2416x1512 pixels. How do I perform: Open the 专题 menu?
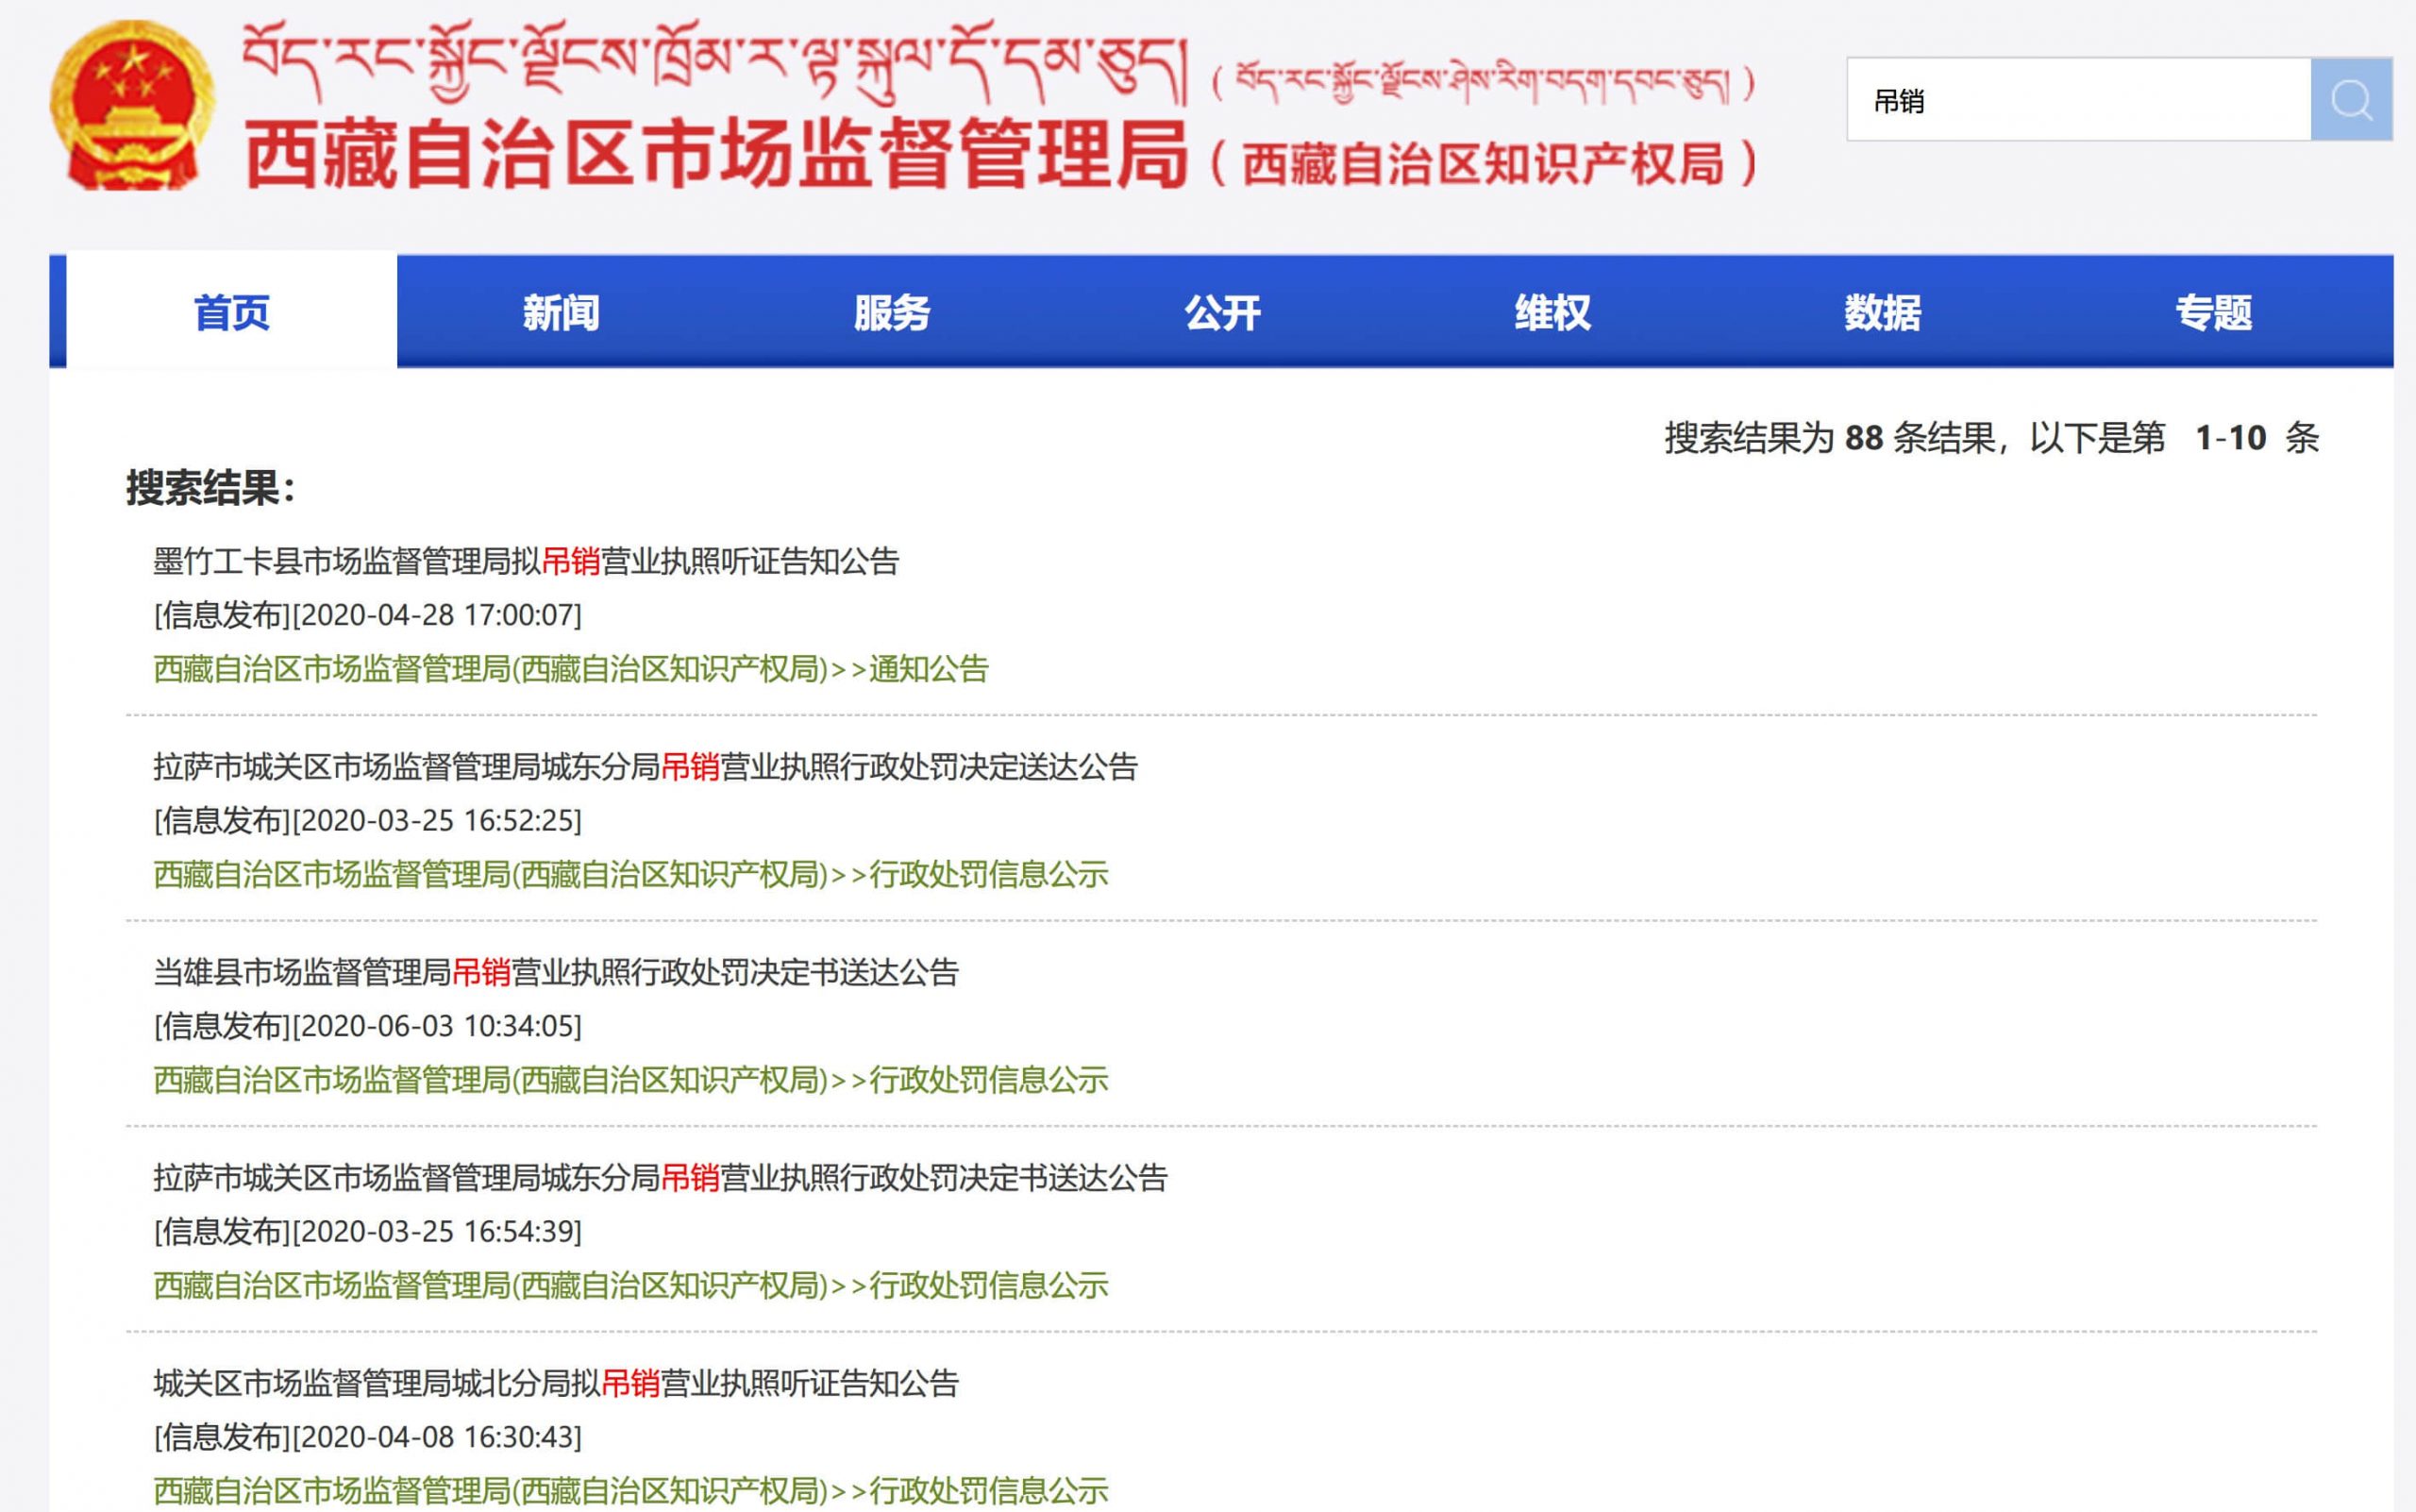coord(2217,313)
